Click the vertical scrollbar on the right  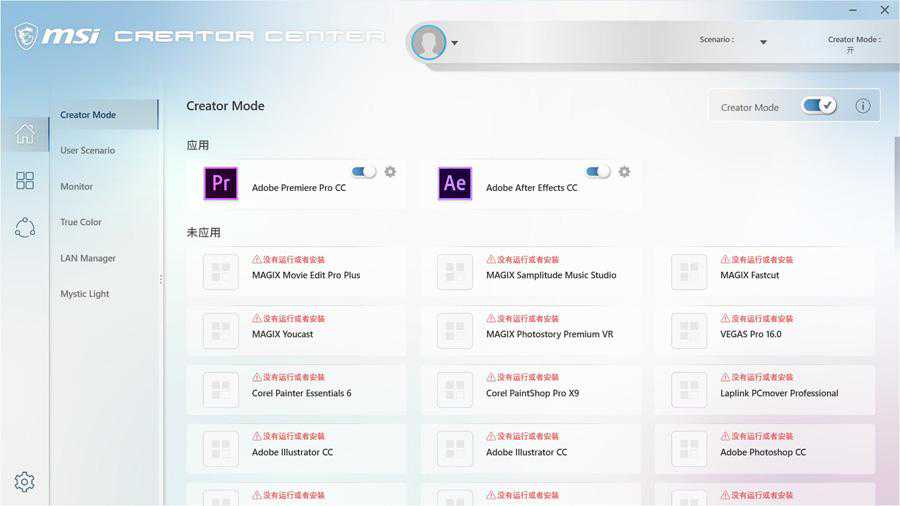tap(895, 200)
